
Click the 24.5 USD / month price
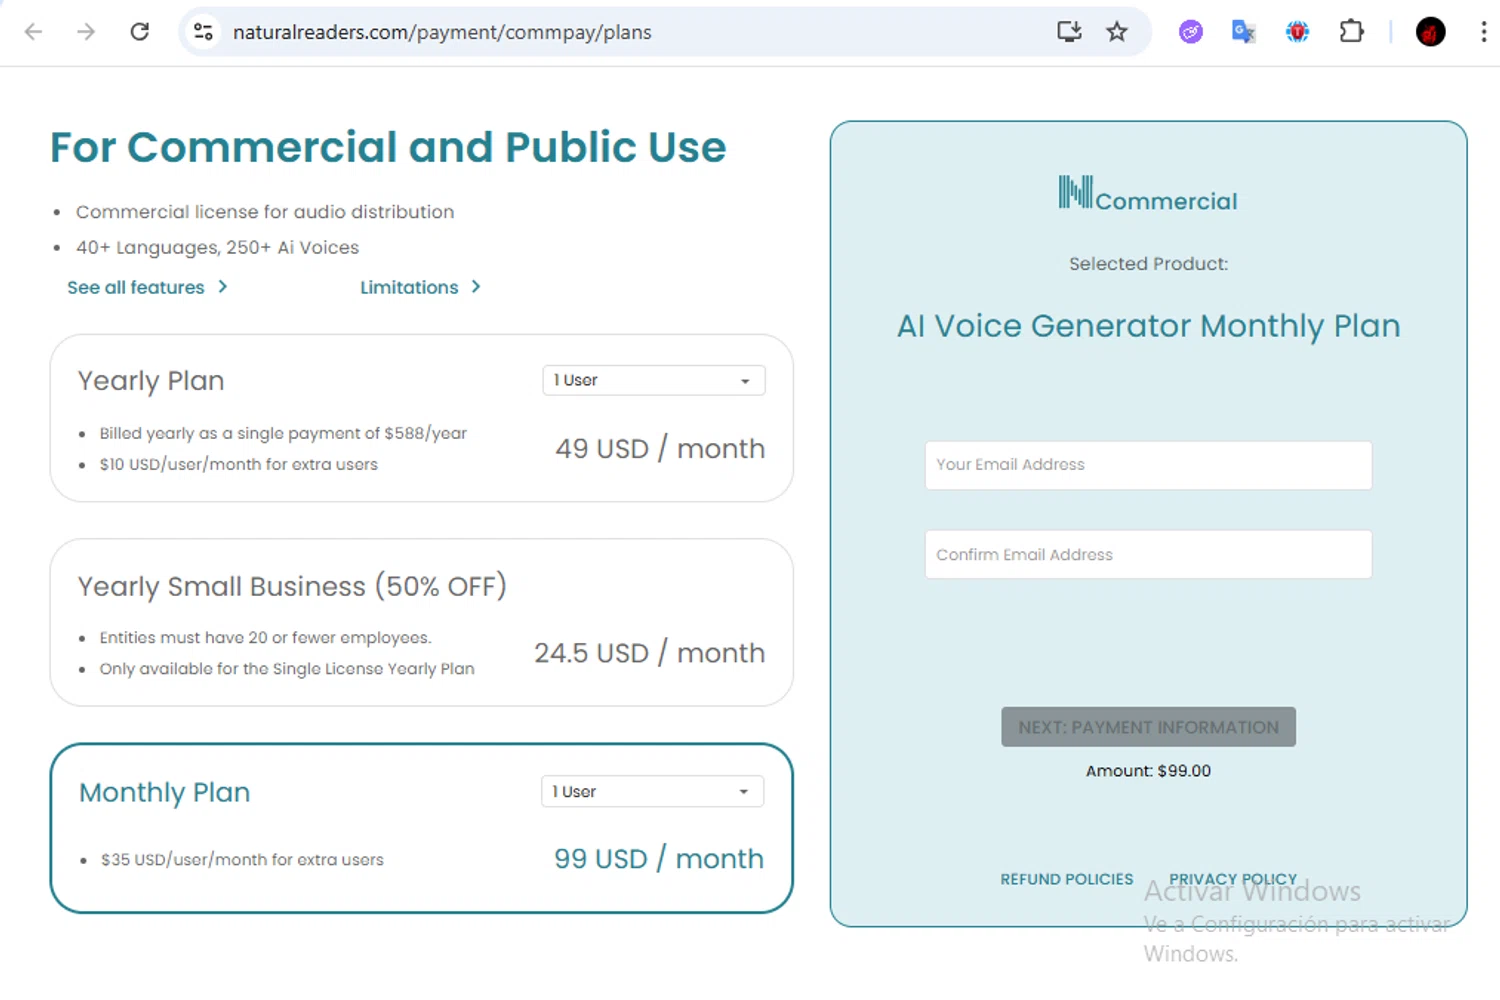pyautogui.click(x=649, y=653)
